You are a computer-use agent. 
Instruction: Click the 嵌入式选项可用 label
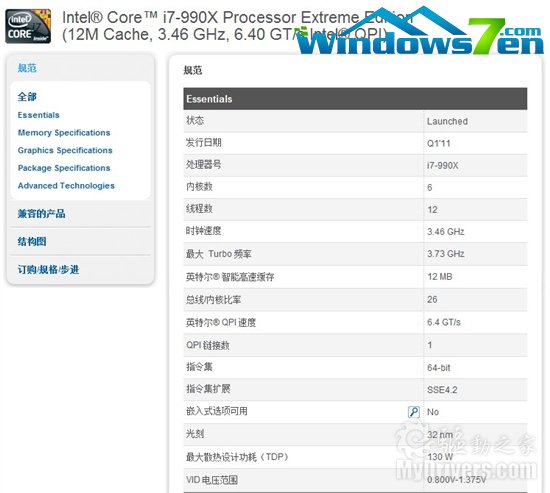click(217, 411)
